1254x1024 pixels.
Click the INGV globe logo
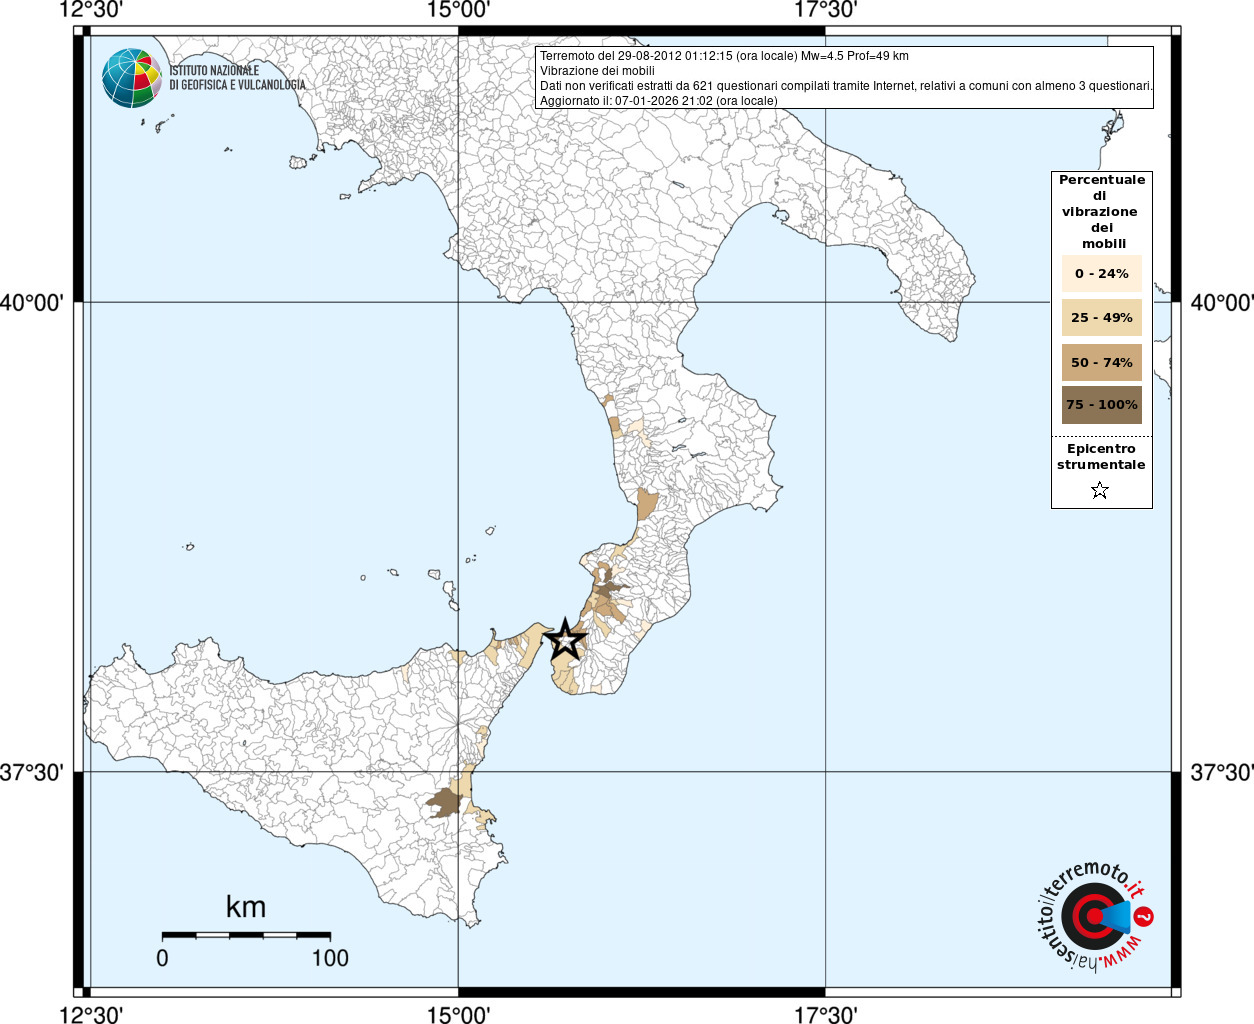[x=131, y=78]
